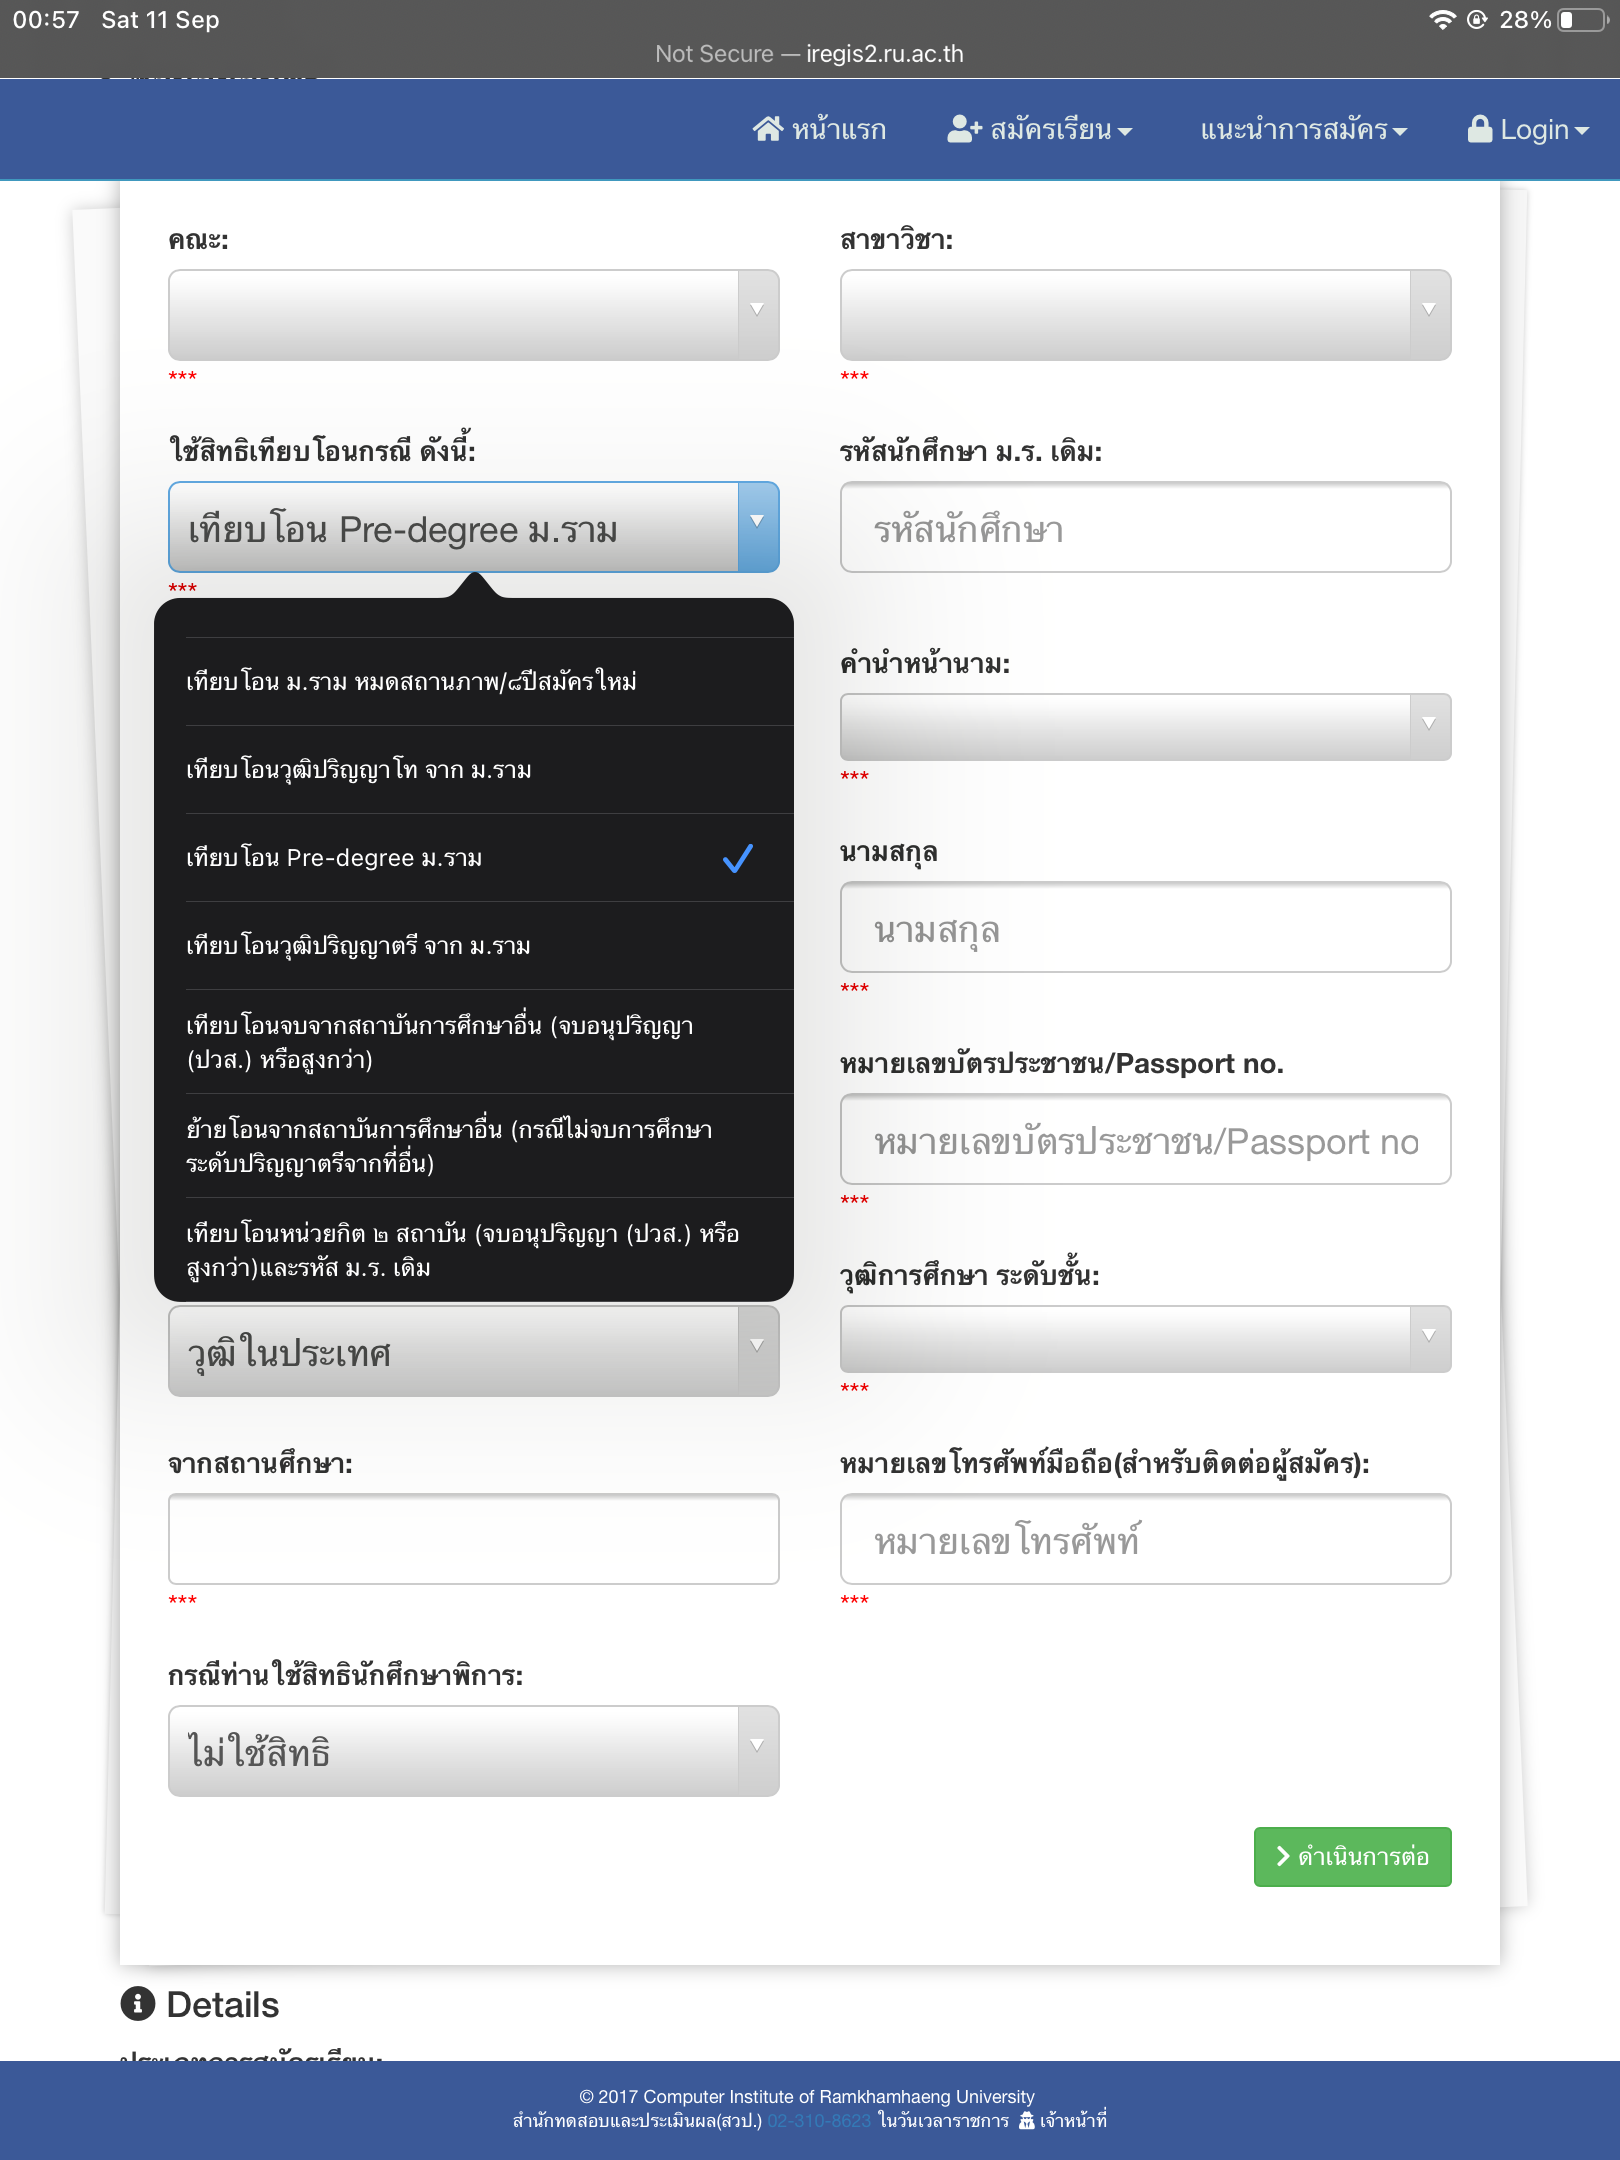
Task: Click the รหัสนักศึกษา input field
Action: coord(1146,527)
